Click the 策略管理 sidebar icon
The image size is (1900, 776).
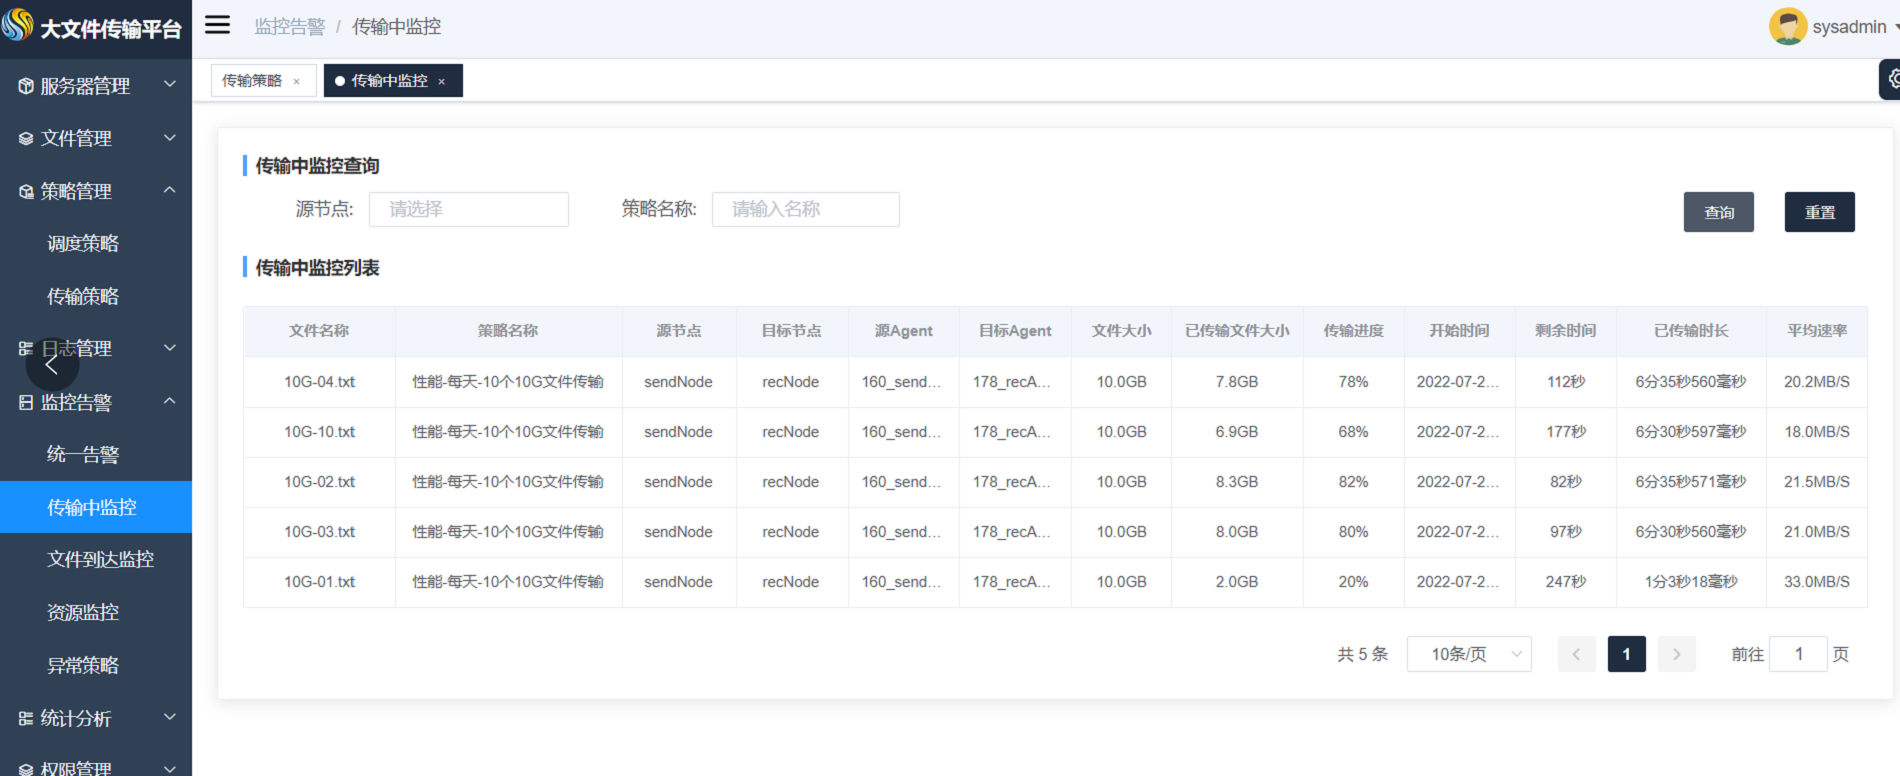(x=26, y=192)
